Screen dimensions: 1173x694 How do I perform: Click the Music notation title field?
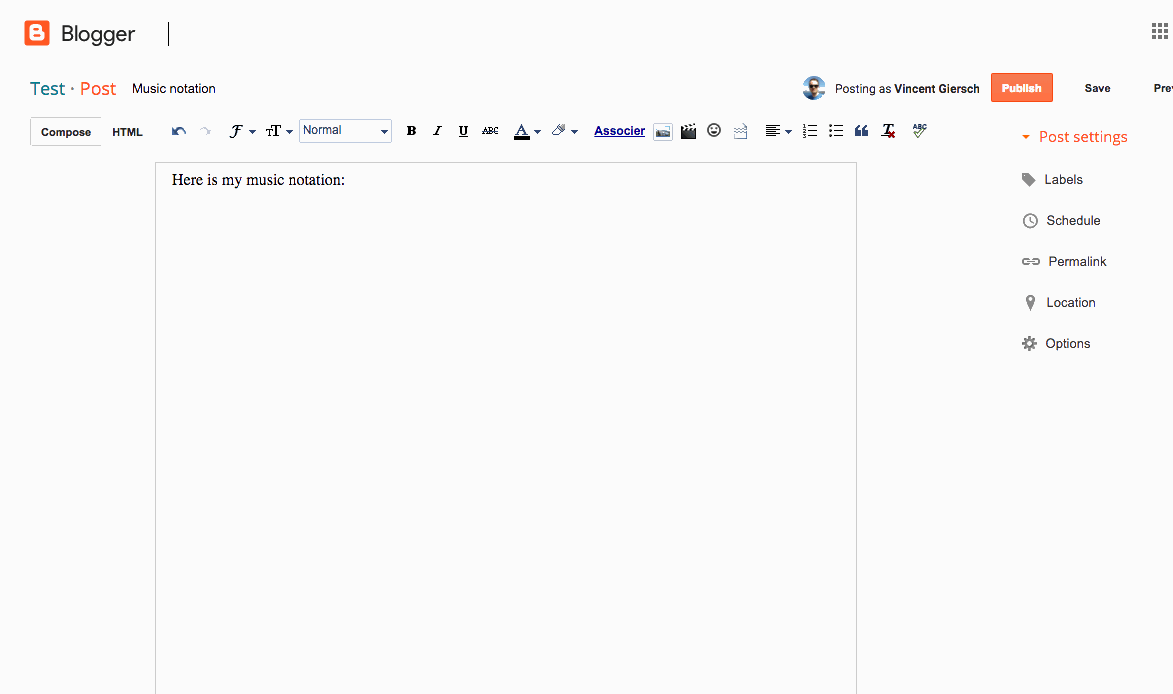click(x=173, y=88)
